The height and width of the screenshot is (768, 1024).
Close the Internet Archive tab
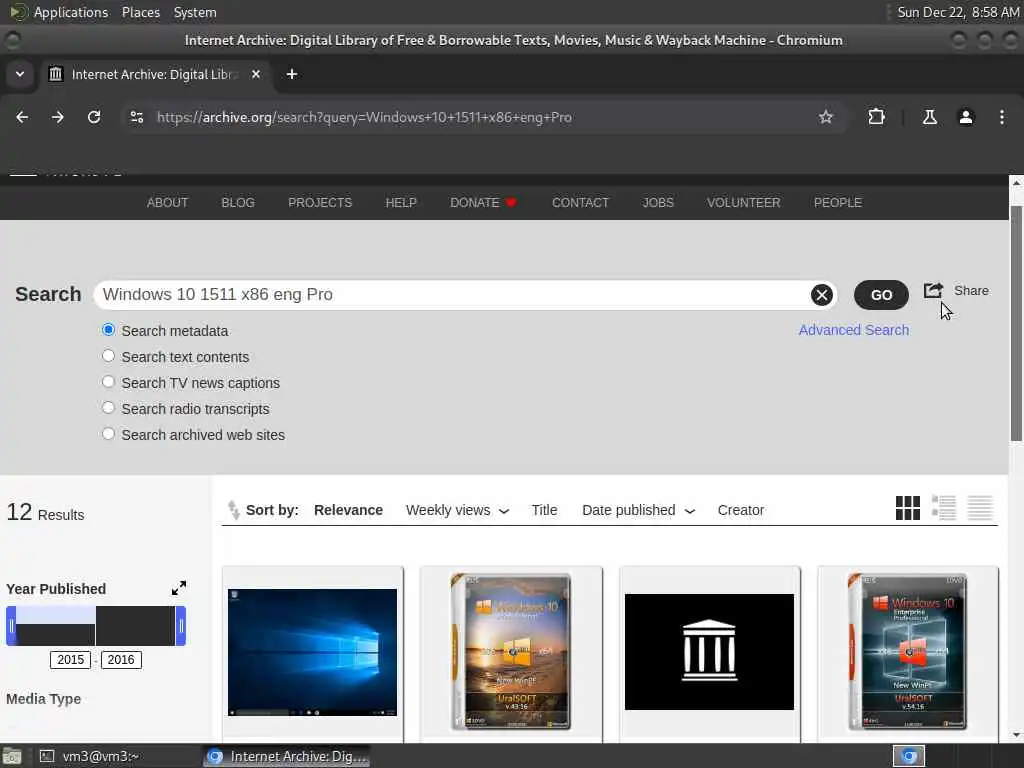pyautogui.click(x=256, y=74)
